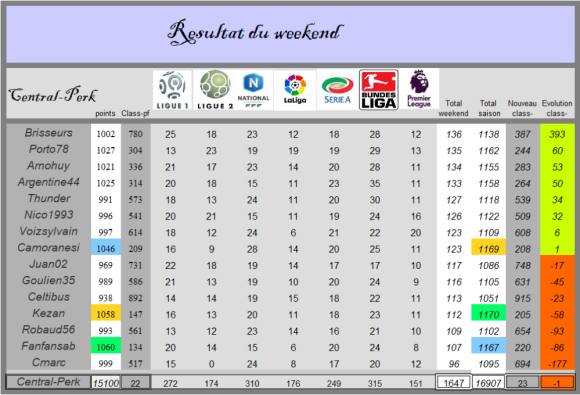Click the Evolution class- column header
Viewport: 580px width, 395px height.
coord(557,108)
